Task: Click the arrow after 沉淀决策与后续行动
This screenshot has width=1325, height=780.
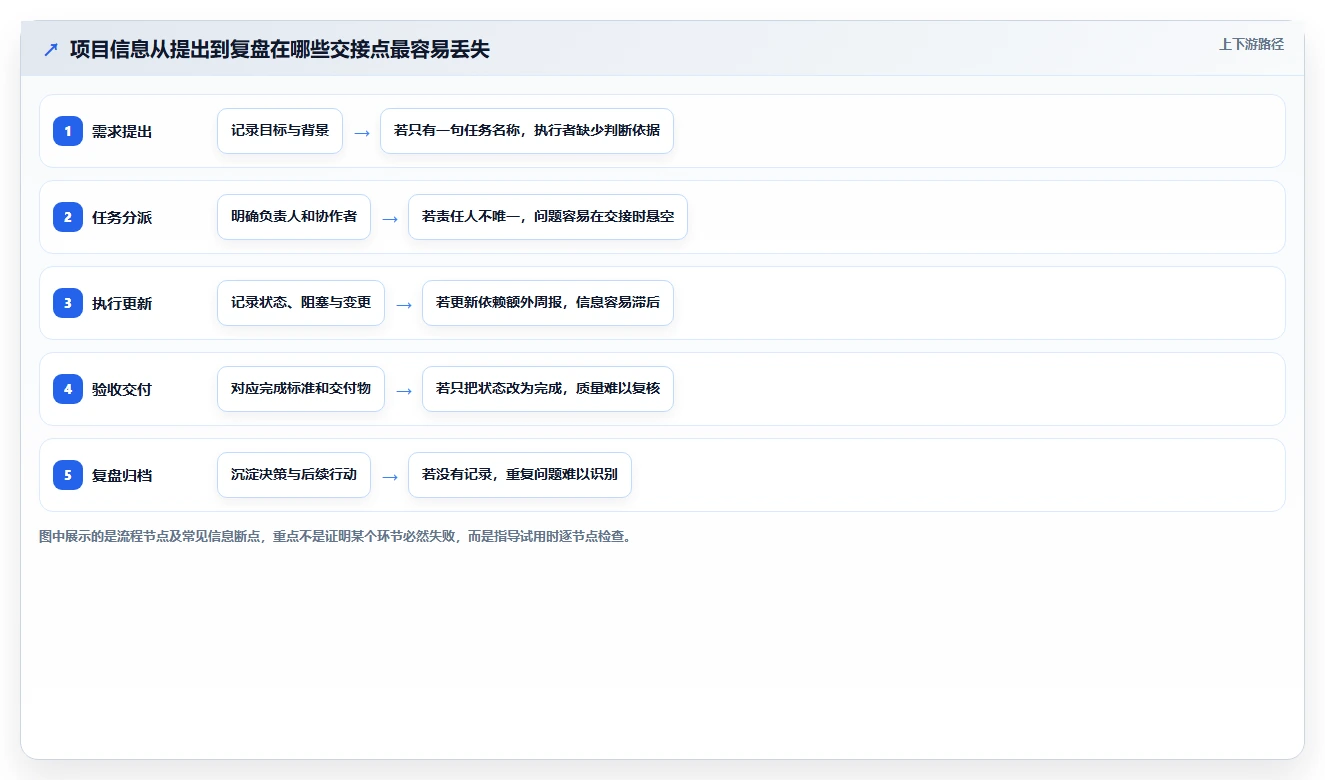Action: [390, 476]
